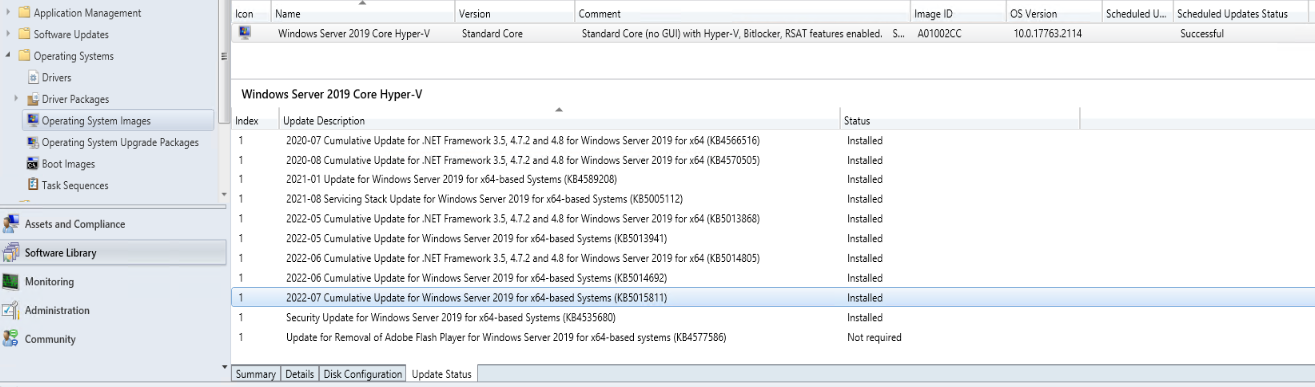Click the Application Management folder icon
This screenshot has height=387, width=1315.
coord(24,13)
